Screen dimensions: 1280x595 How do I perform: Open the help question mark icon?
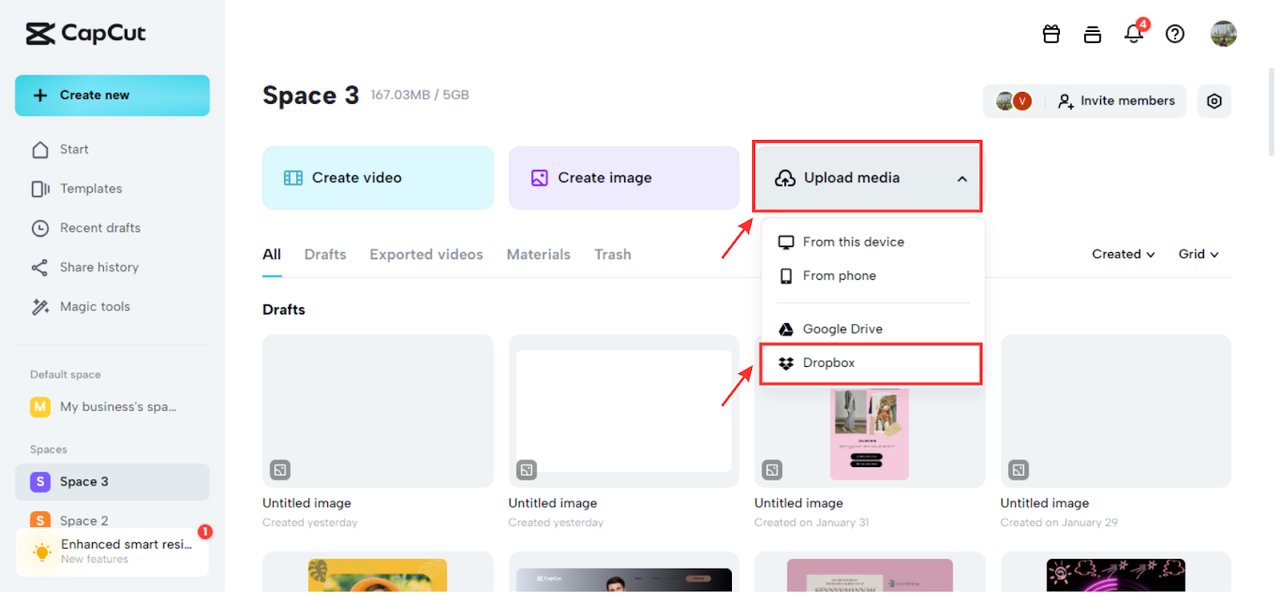click(1175, 34)
